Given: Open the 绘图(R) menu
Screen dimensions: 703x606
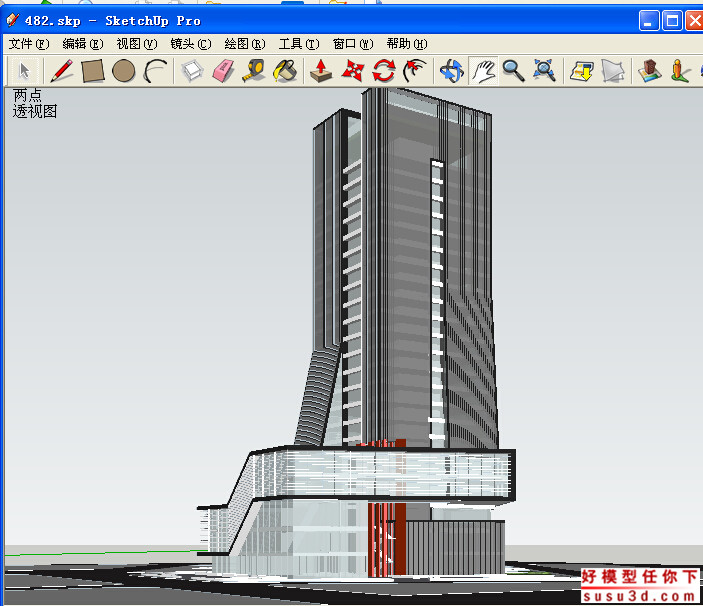Looking at the screenshot, I should point(245,44).
